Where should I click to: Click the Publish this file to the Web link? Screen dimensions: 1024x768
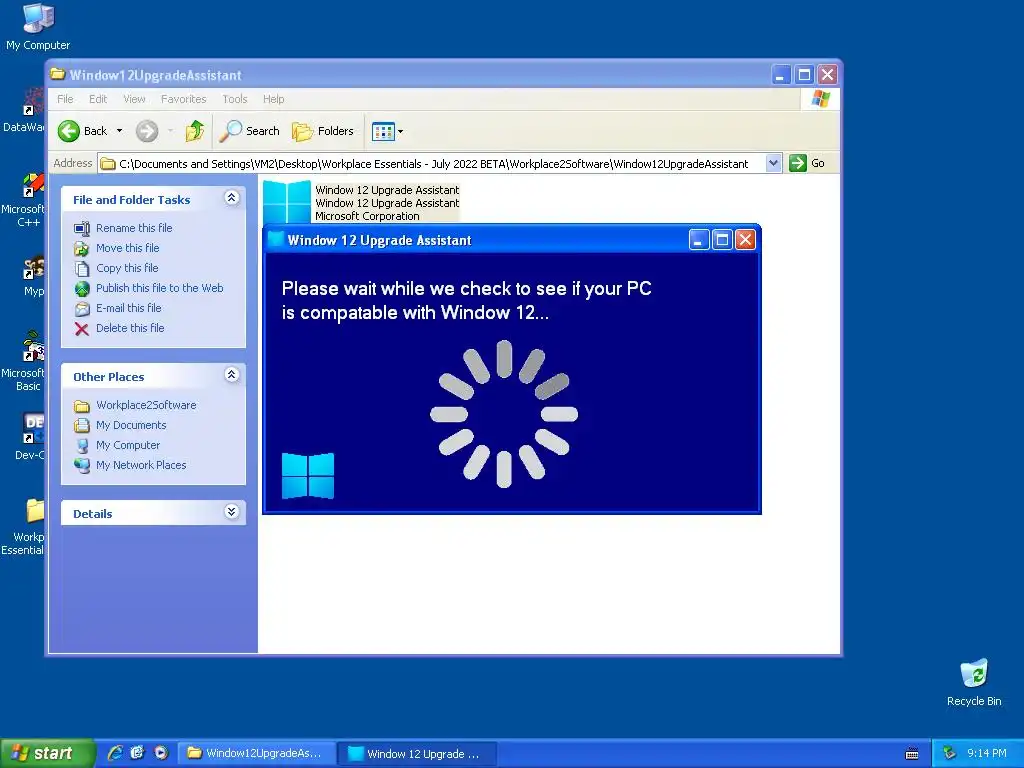click(x=159, y=288)
